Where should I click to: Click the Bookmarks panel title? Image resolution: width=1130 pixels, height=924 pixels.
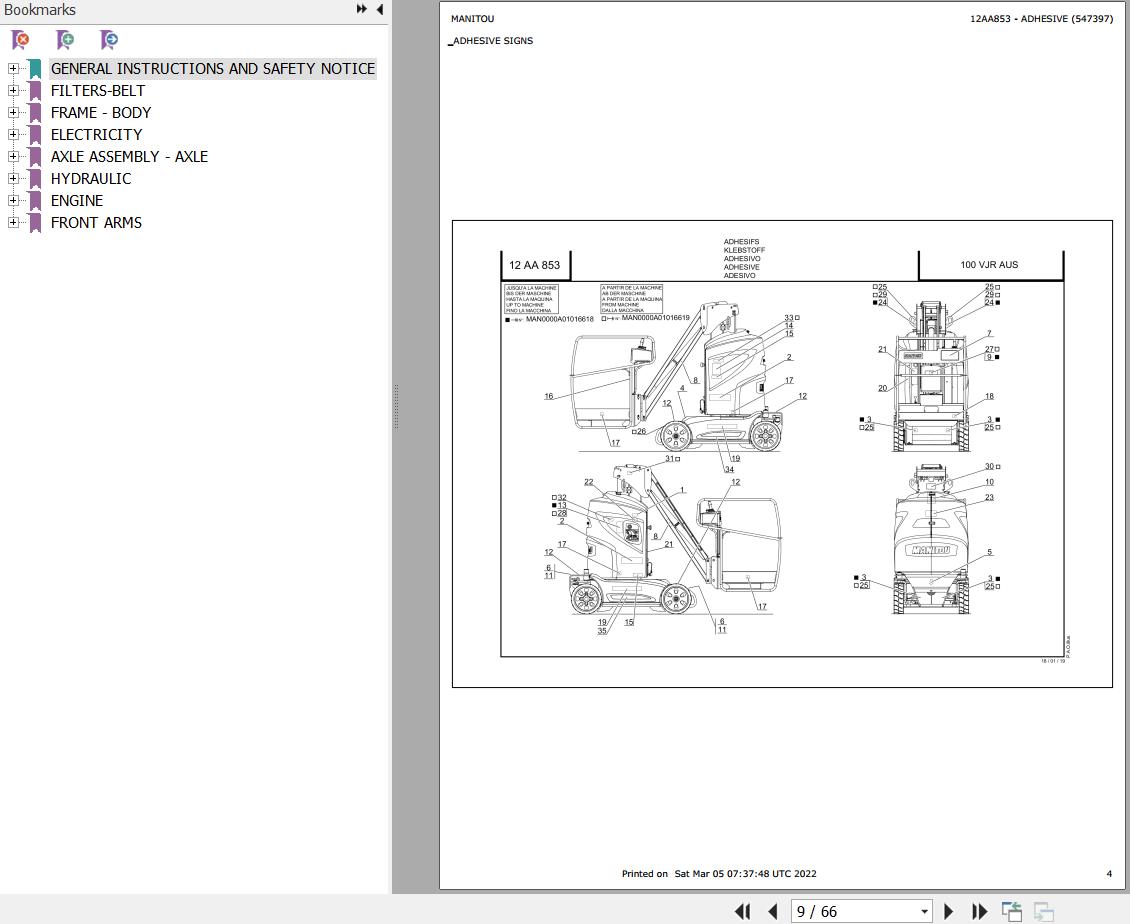40,10
